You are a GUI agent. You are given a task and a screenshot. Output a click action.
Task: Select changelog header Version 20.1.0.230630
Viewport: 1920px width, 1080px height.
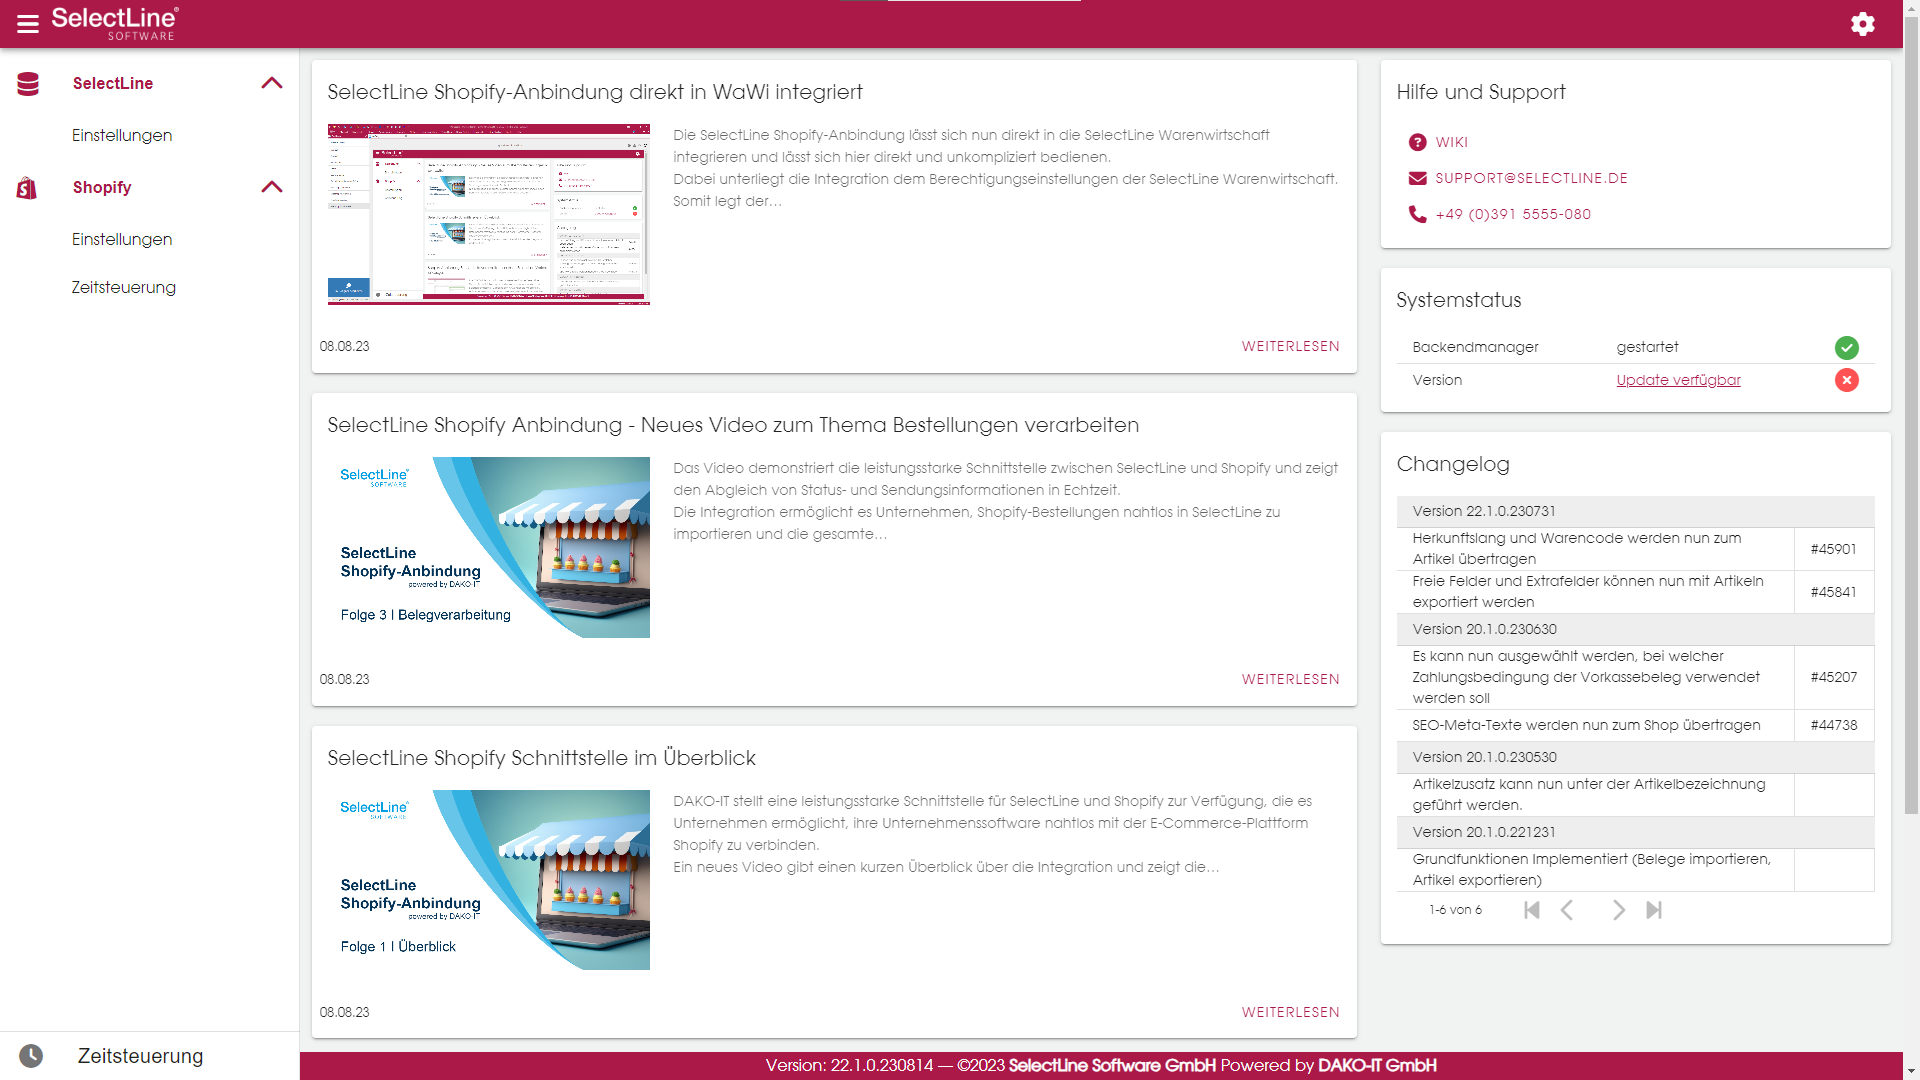coord(1635,630)
